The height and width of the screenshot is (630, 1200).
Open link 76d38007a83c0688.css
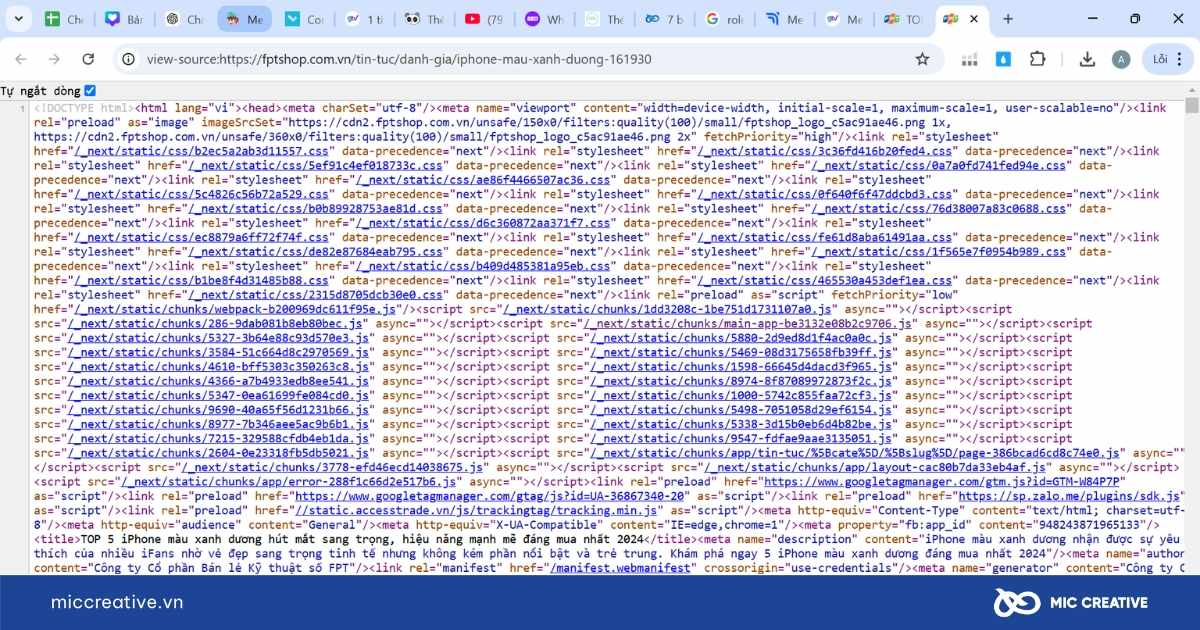[939, 209]
